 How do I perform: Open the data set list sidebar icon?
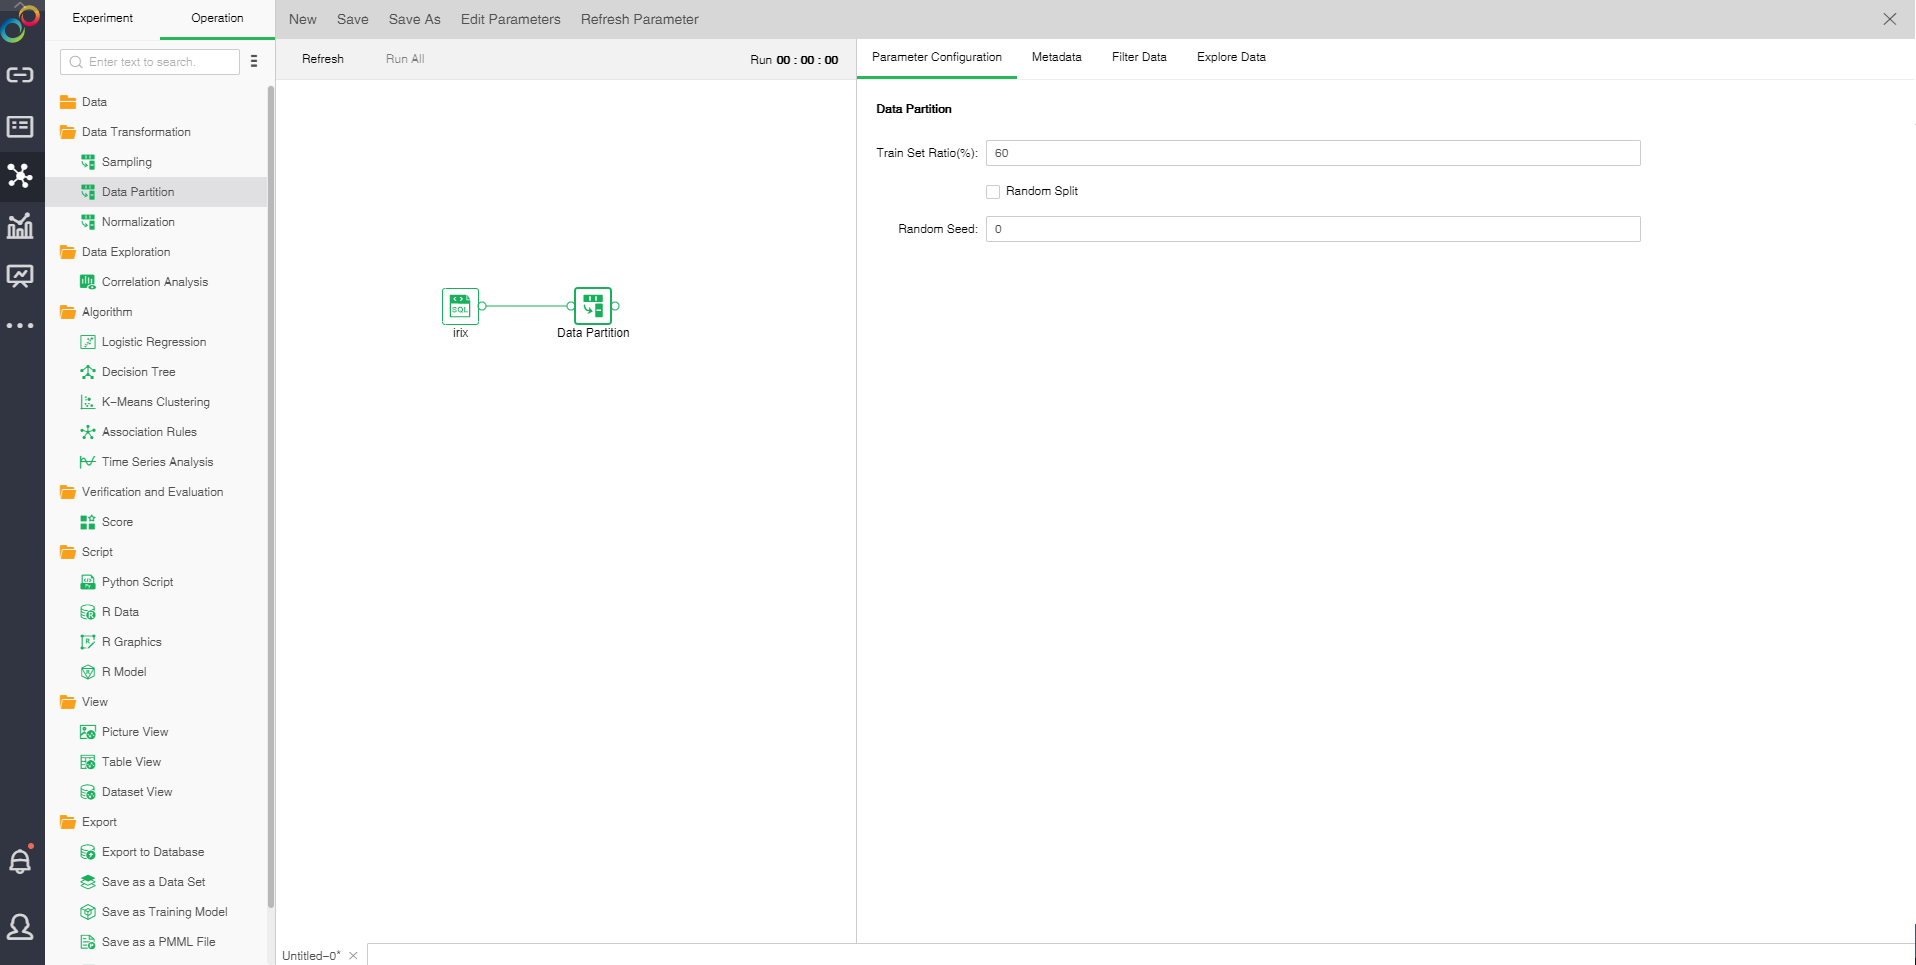tap(20, 127)
